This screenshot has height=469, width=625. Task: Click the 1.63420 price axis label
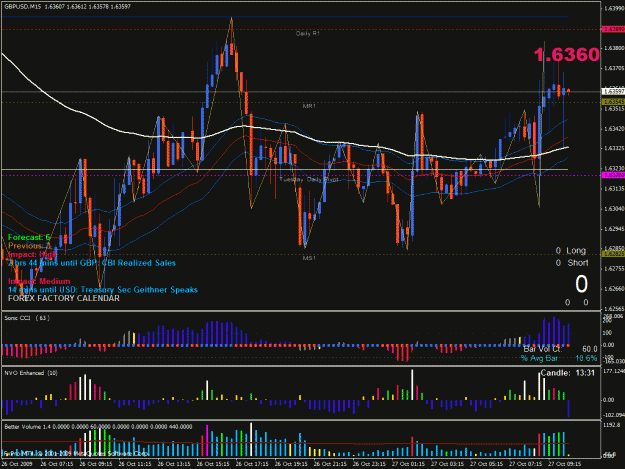point(614,129)
